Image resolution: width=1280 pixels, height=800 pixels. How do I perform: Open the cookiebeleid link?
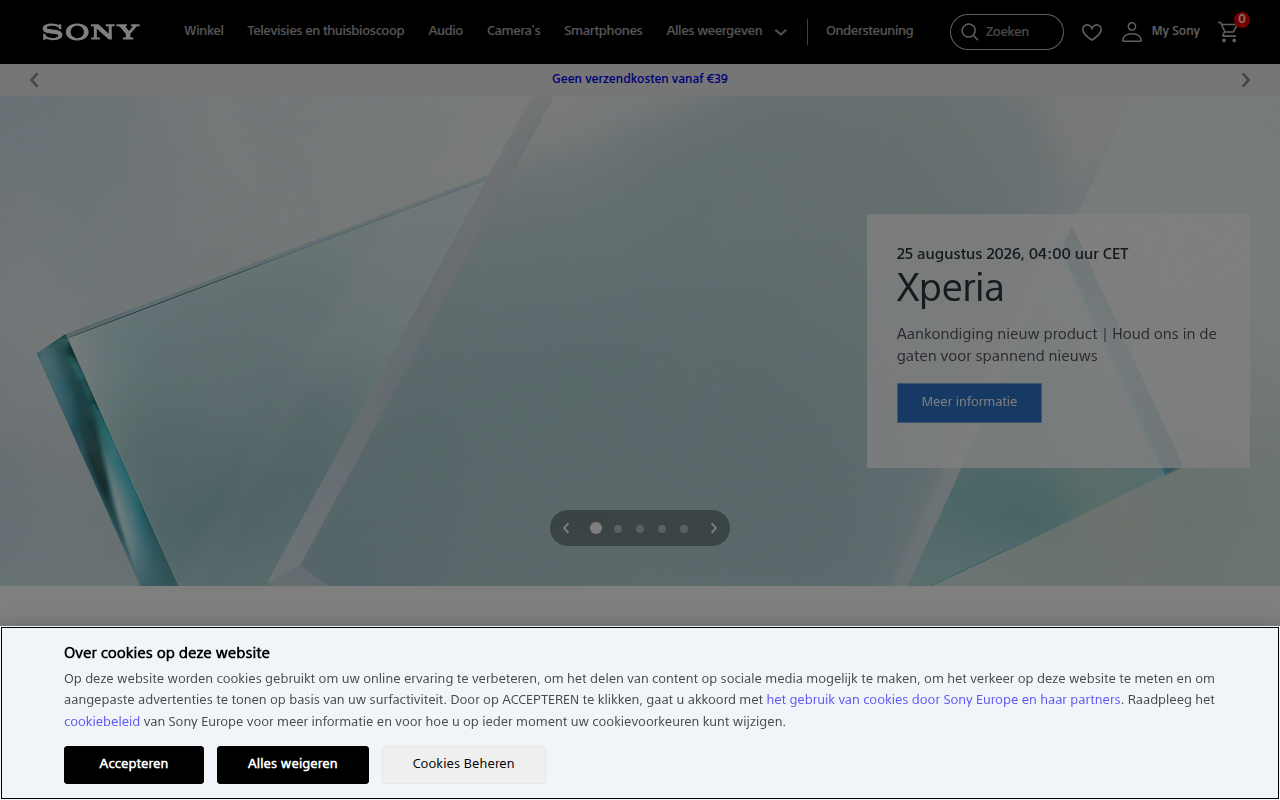pos(102,721)
